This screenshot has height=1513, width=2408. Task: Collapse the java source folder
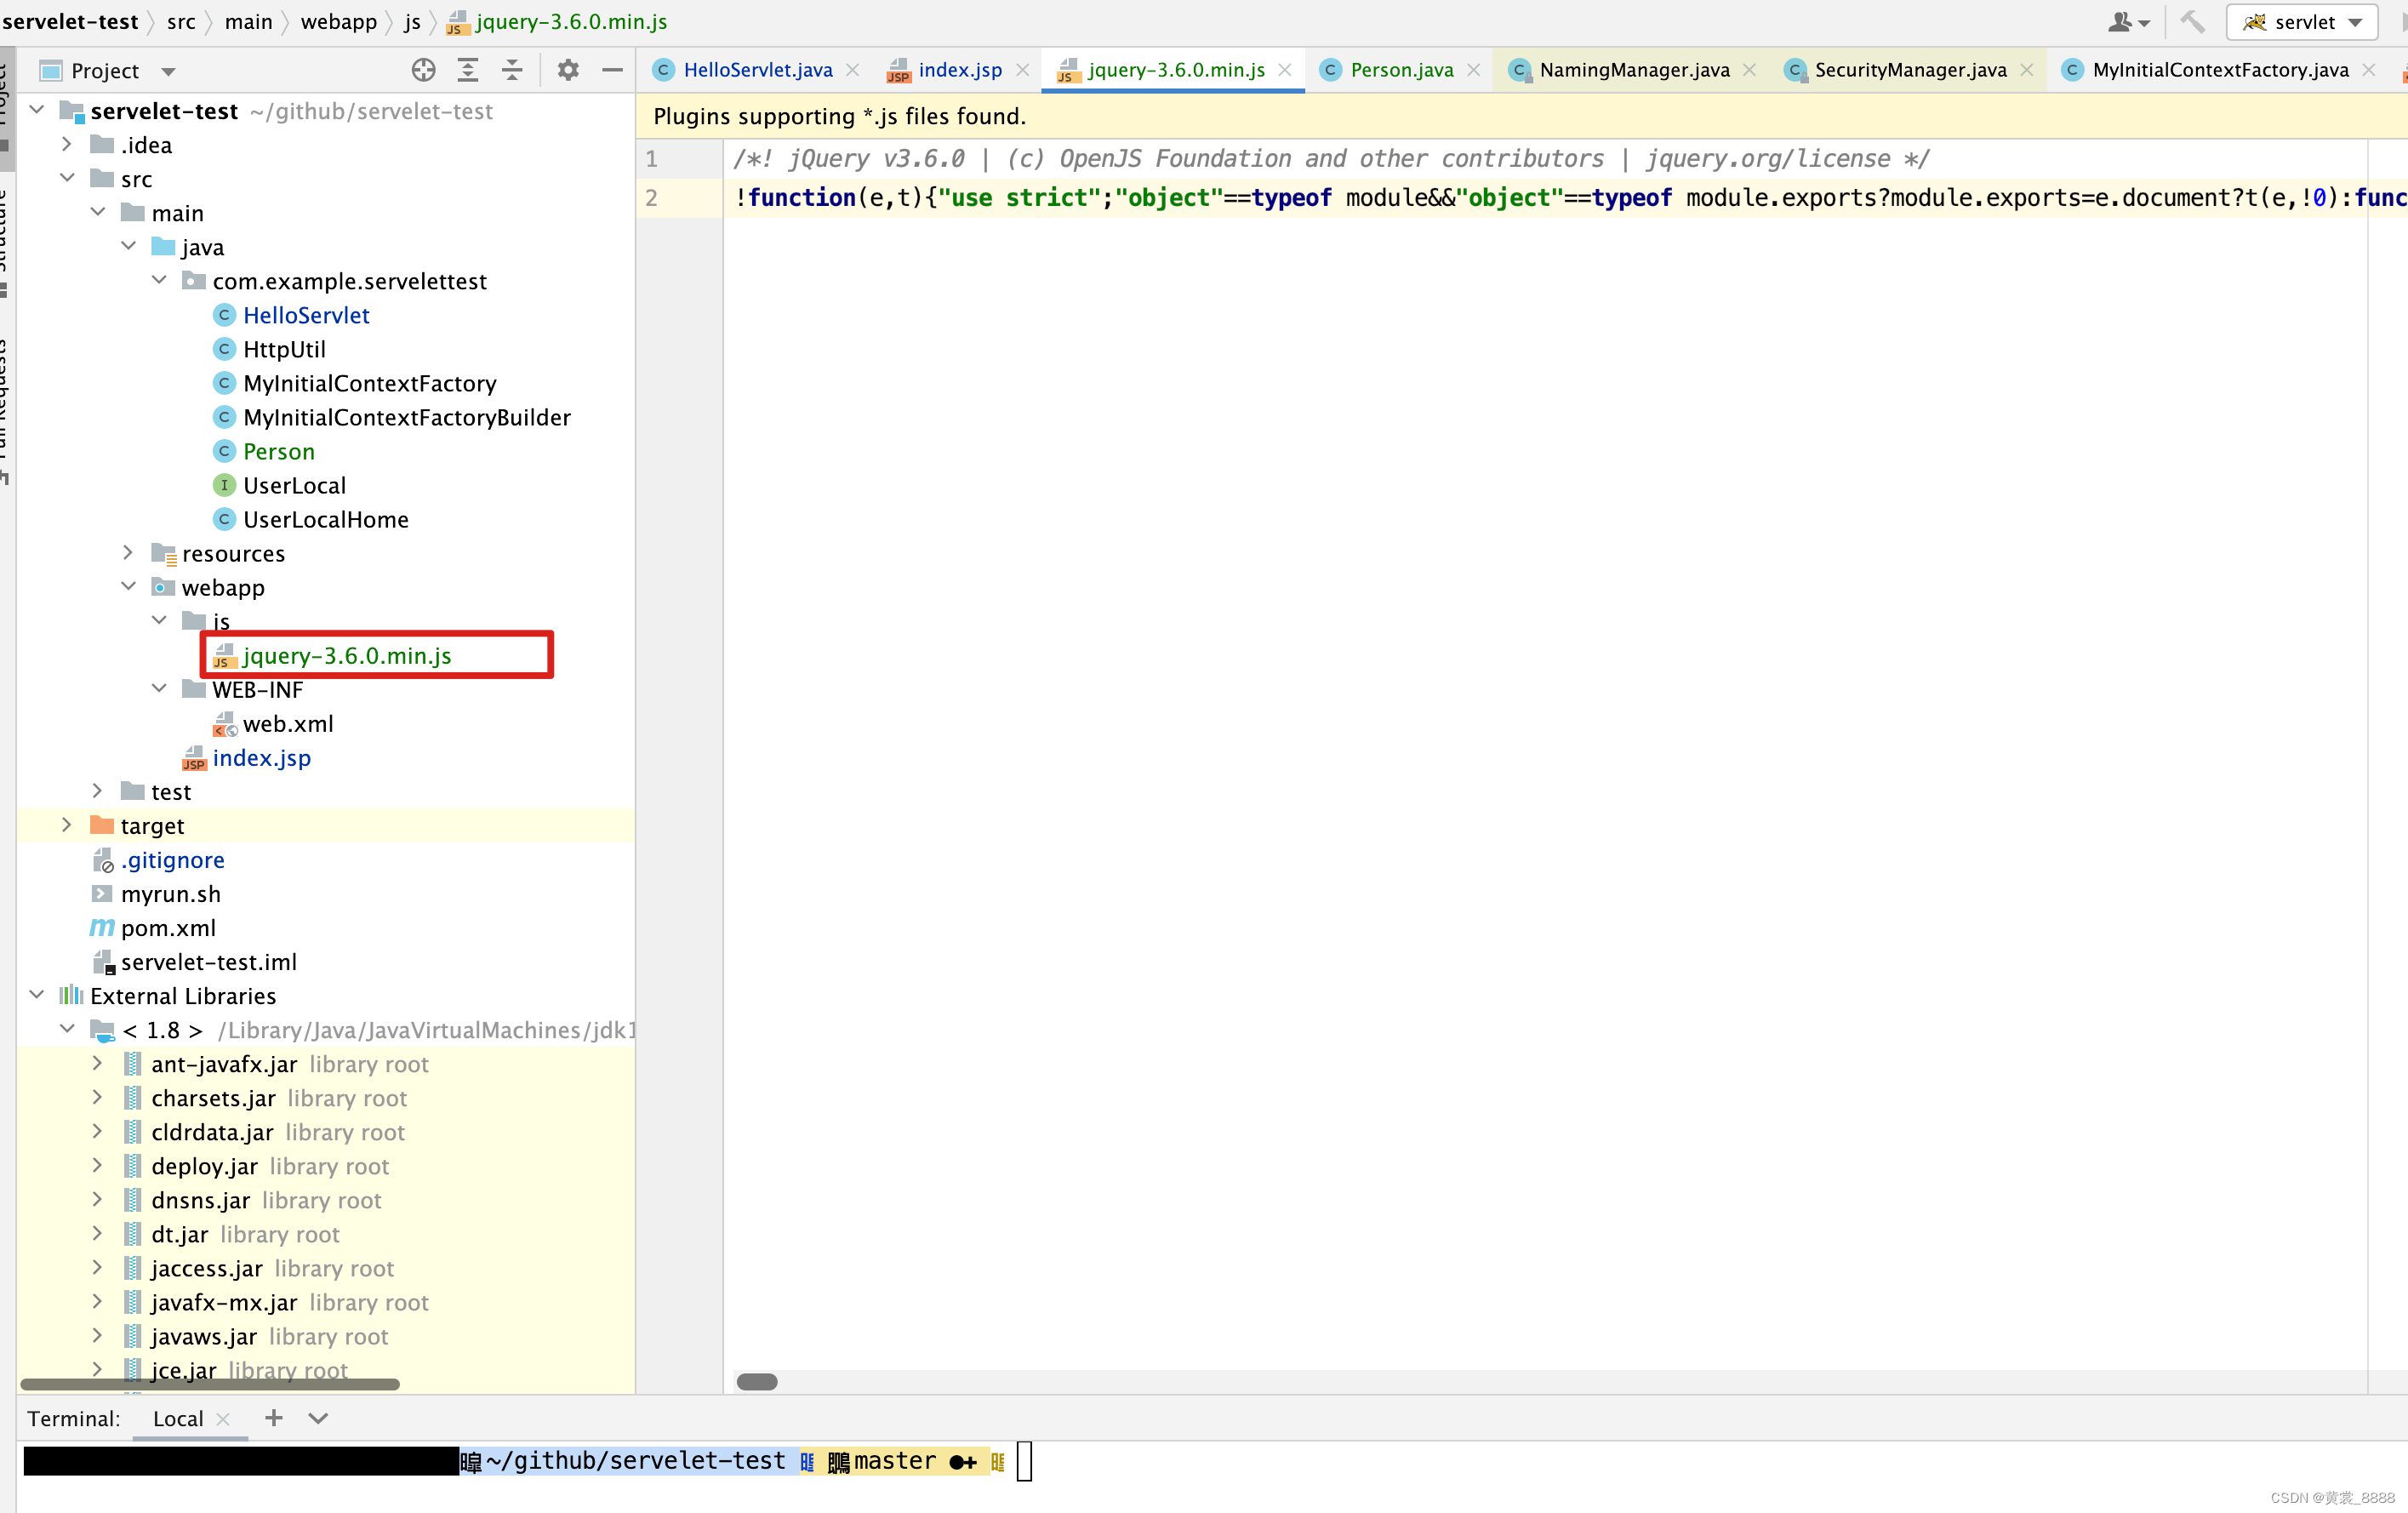tap(129, 246)
